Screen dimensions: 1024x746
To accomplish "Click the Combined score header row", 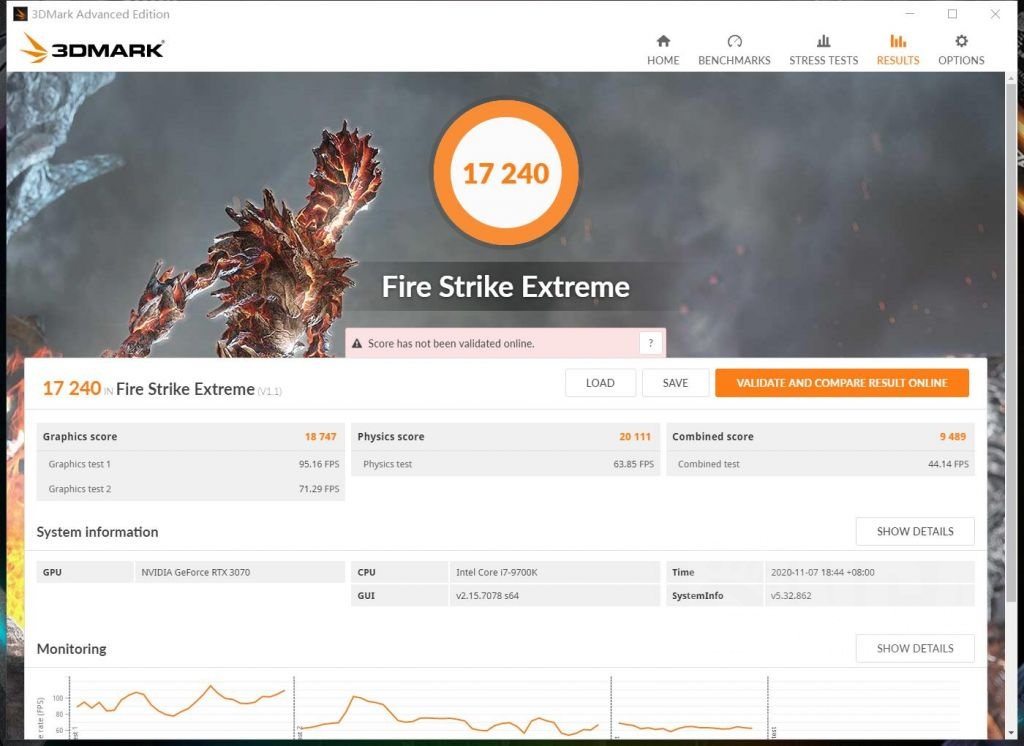I will point(820,437).
